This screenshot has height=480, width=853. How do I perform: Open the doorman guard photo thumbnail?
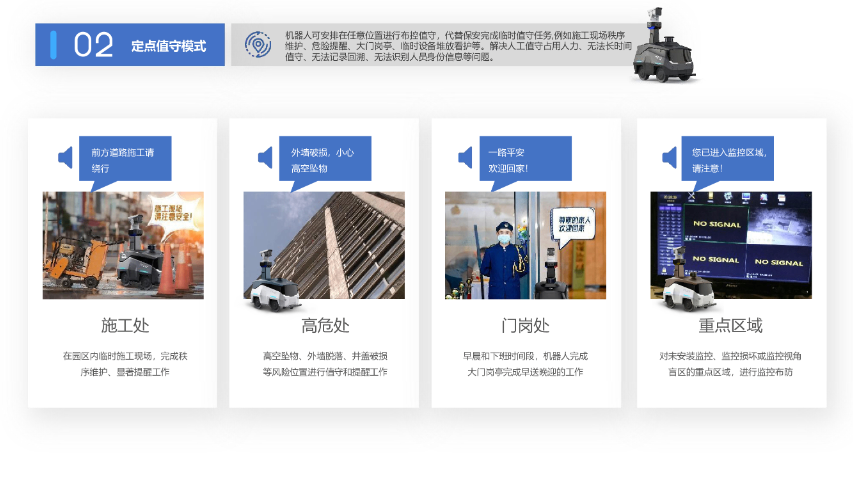tap(510, 245)
